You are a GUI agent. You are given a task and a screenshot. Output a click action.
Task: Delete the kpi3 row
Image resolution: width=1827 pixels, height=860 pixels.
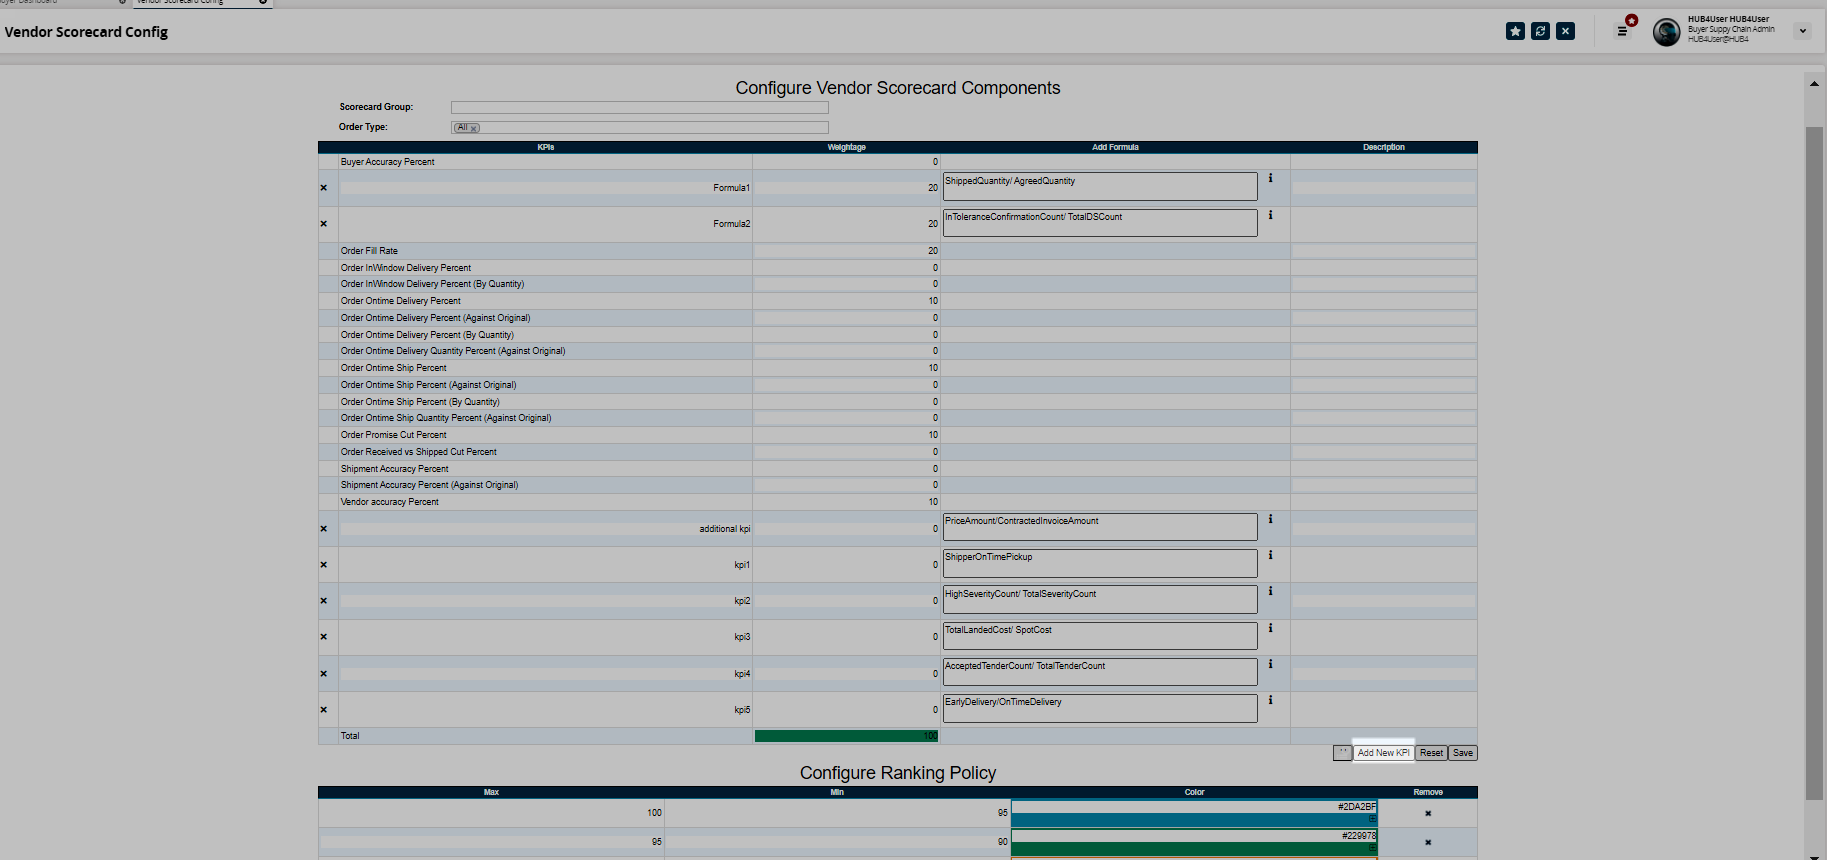coord(324,637)
